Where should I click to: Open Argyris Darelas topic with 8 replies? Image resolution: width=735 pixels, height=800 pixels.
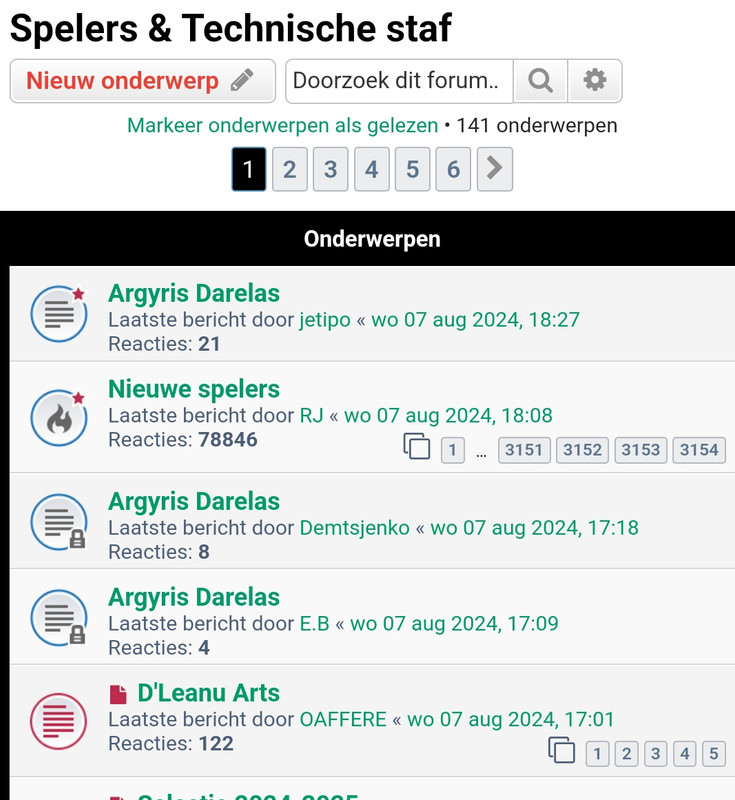click(194, 502)
